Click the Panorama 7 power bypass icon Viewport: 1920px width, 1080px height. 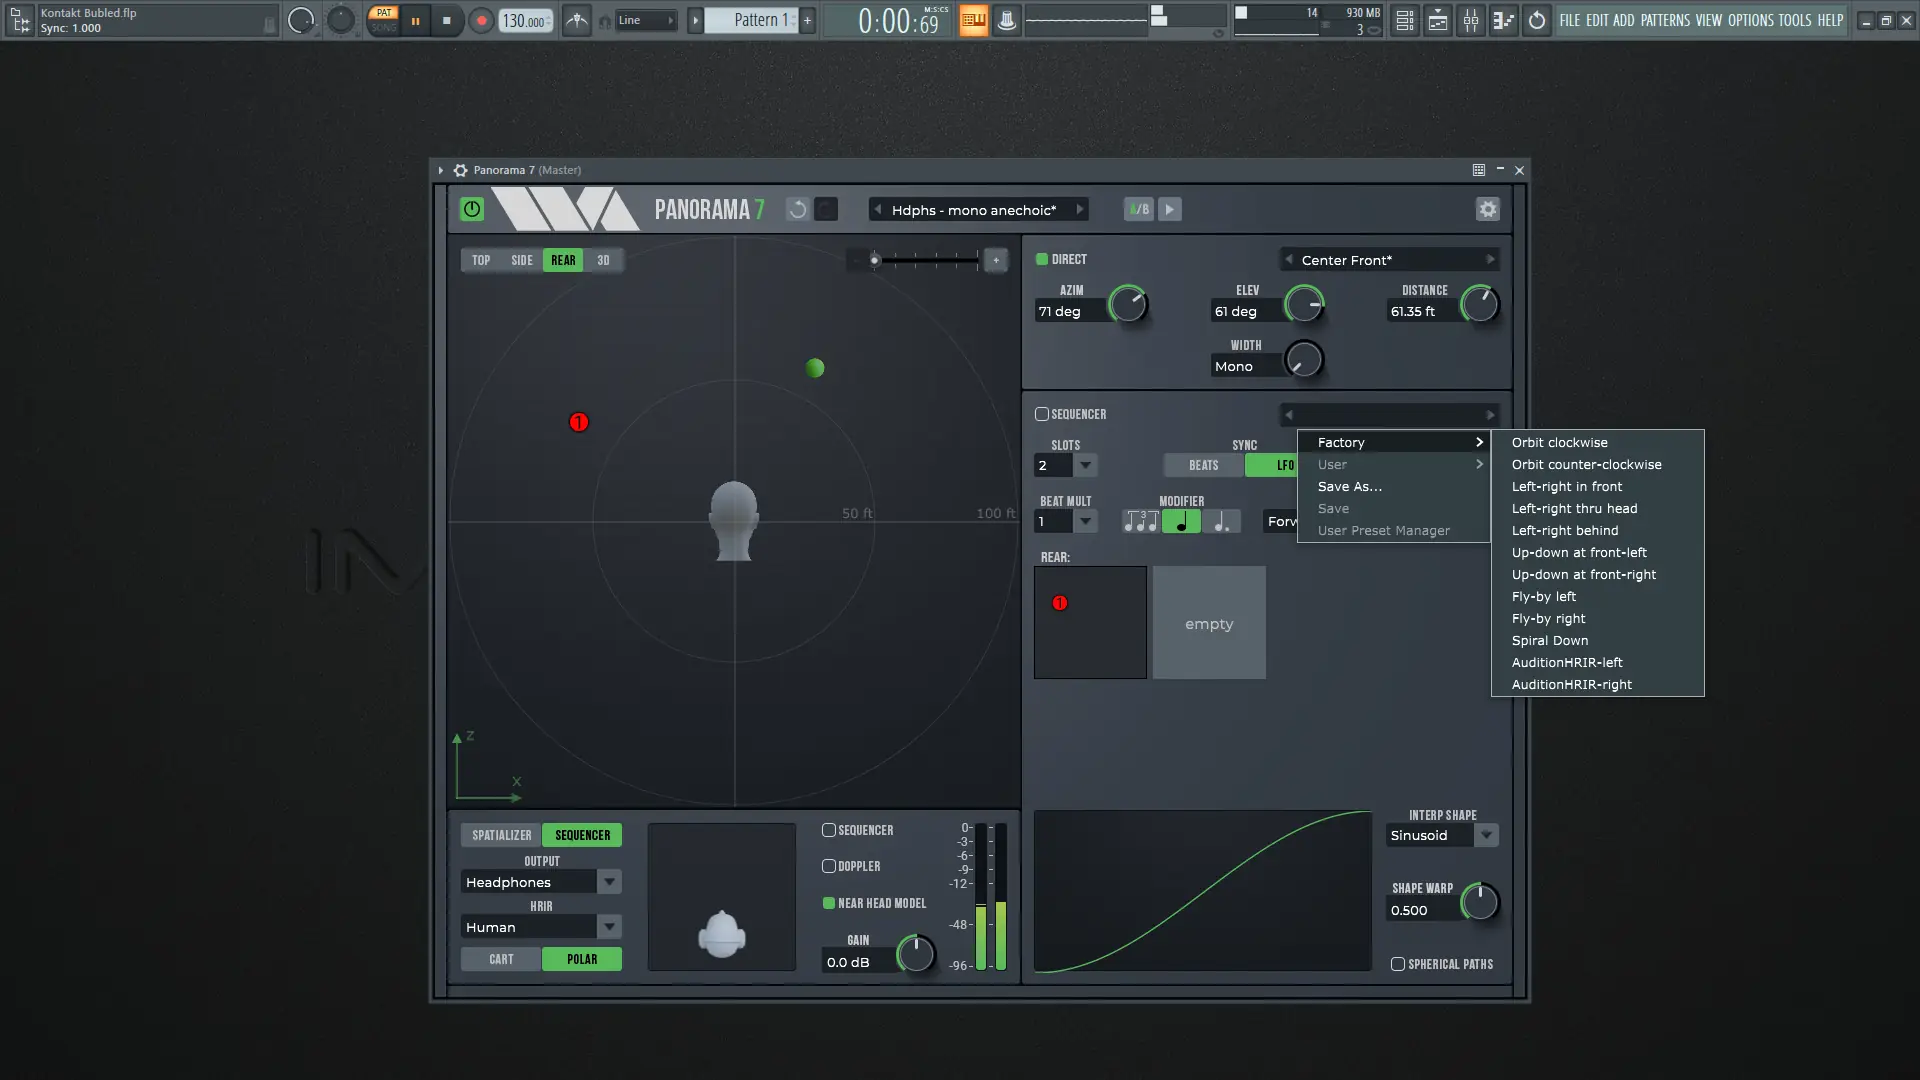(471, 209)
